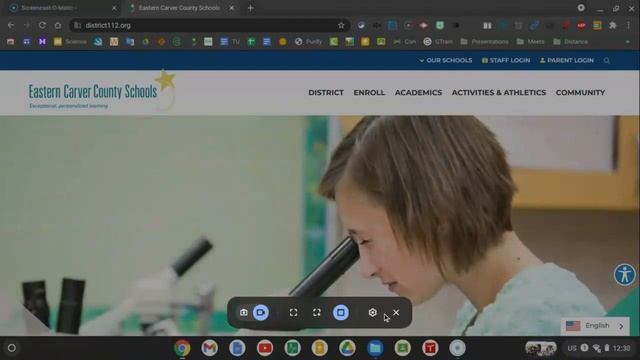This screenshot has height=360, width=640.
Task: Open the Science bookmark
Action: point(71,42)
